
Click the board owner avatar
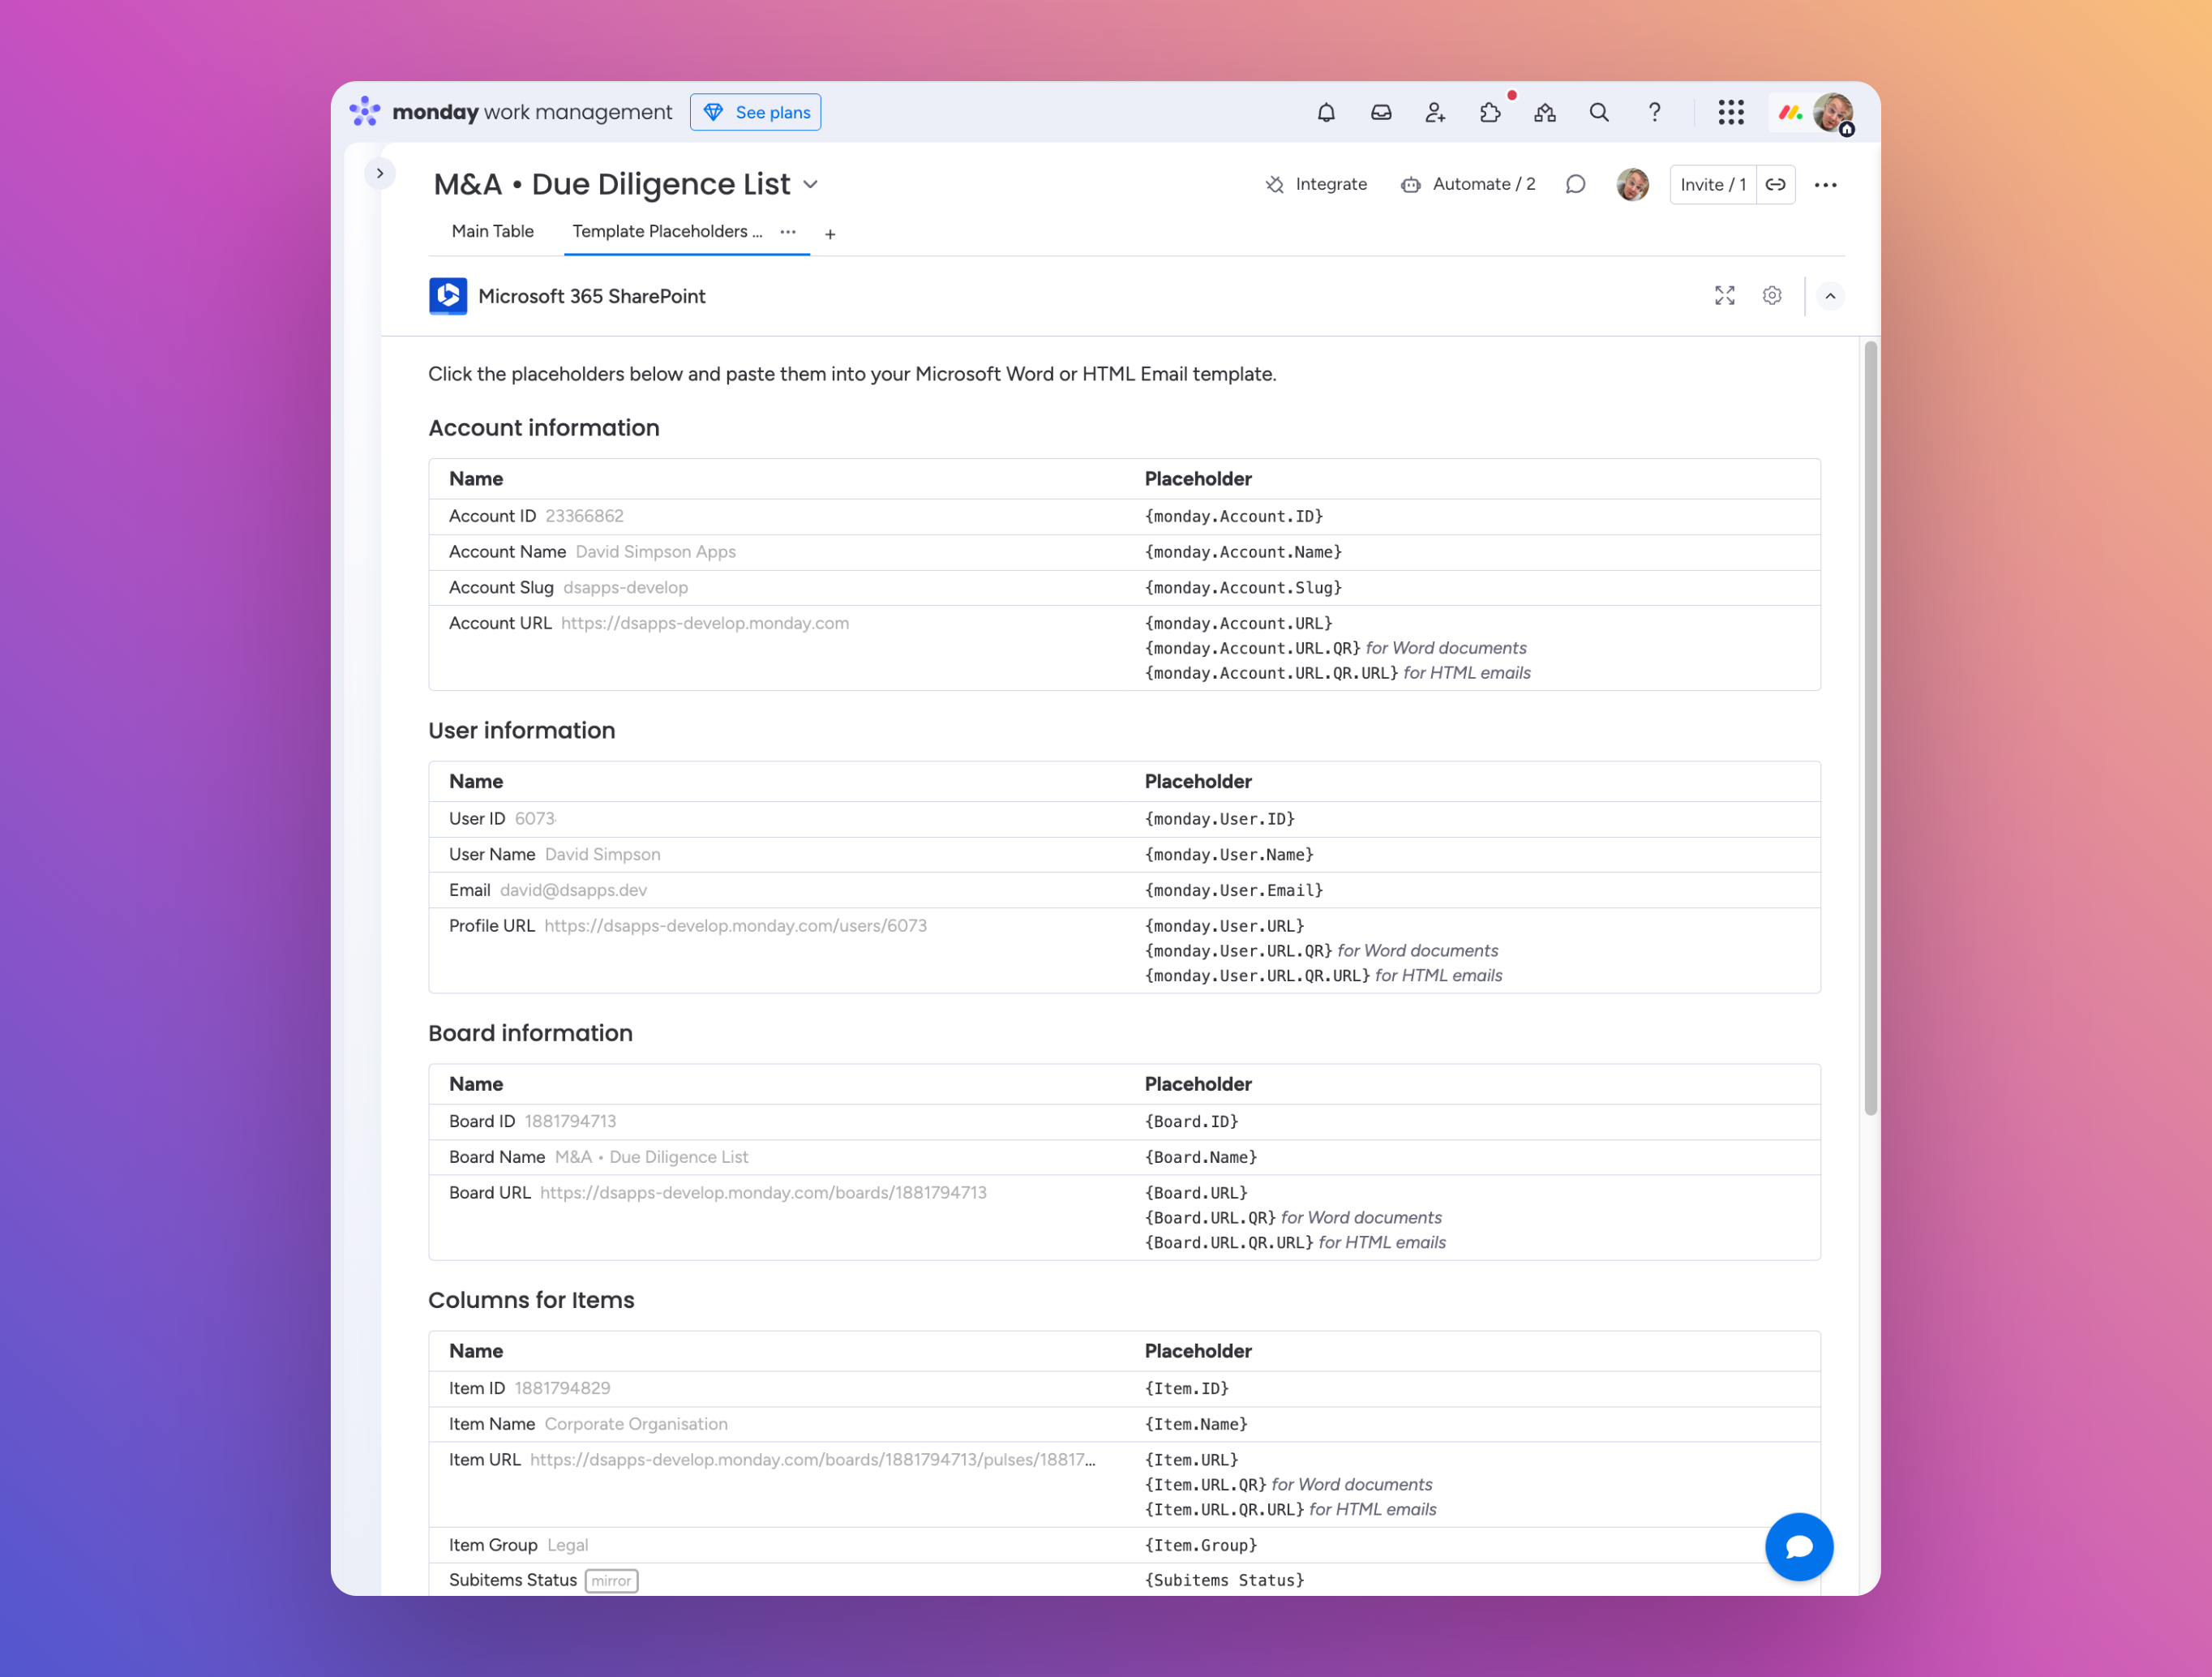pyautogui.click(x=1632, y=184)
